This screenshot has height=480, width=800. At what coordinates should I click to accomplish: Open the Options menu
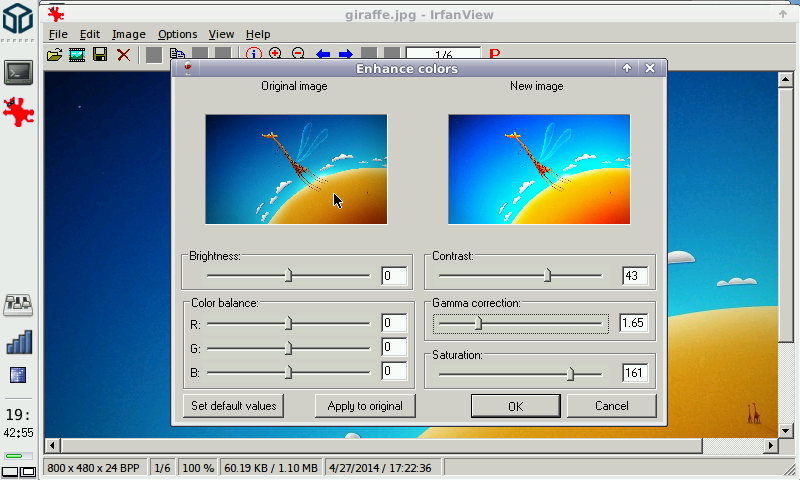(177, 34)
